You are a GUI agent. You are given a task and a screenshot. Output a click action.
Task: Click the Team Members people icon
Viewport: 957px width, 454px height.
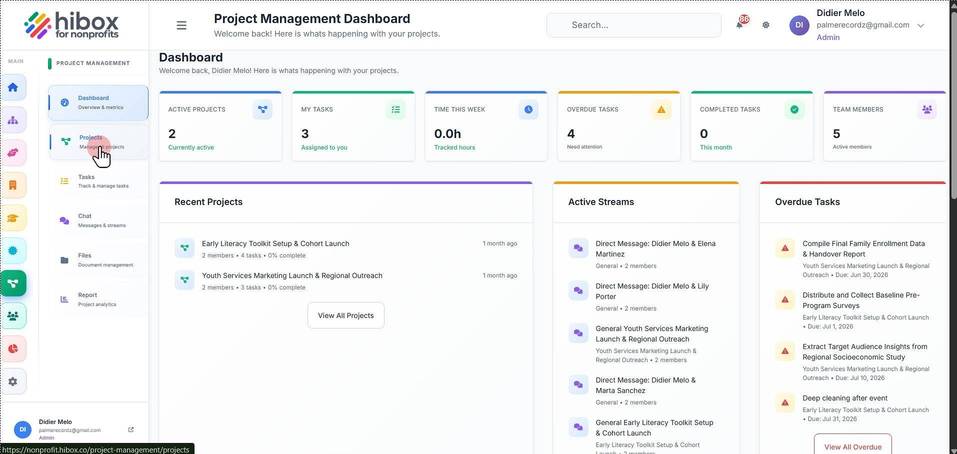927,110
